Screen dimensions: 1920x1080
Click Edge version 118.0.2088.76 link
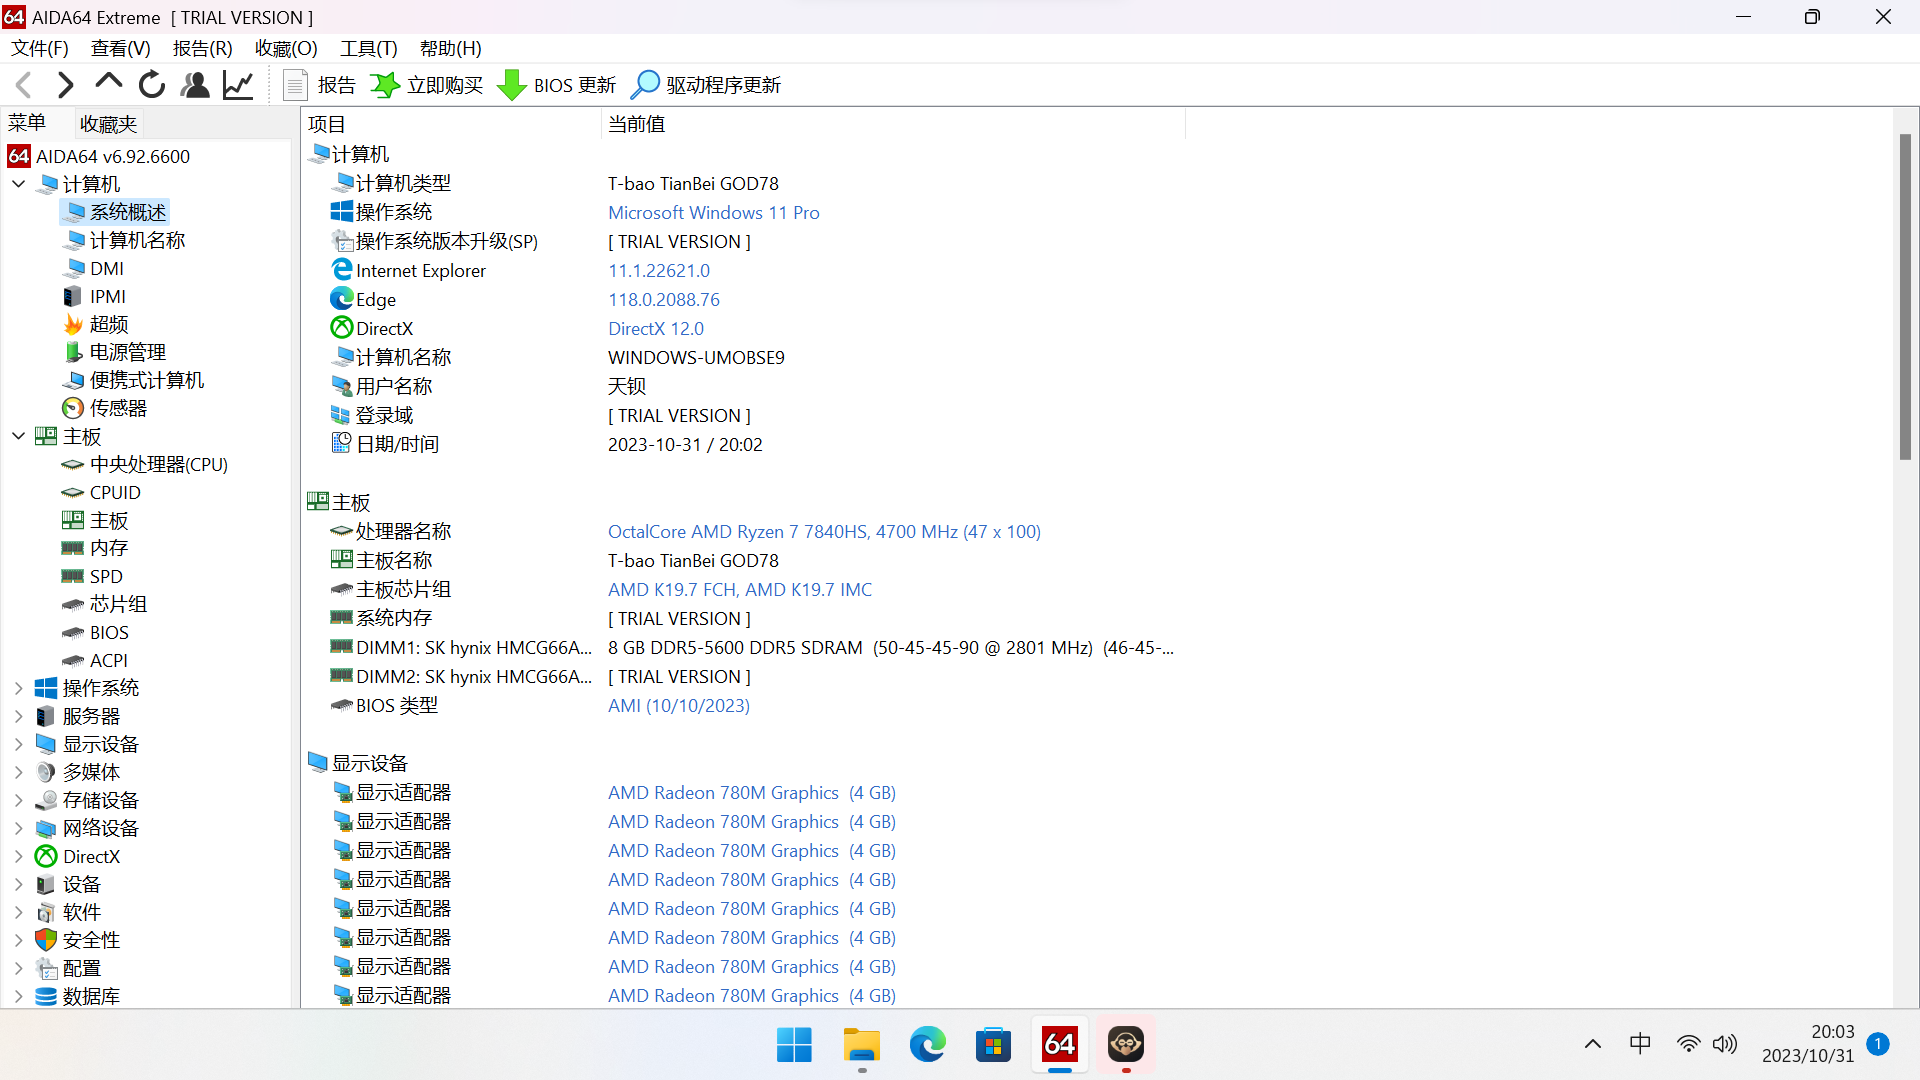click(664, 300)
